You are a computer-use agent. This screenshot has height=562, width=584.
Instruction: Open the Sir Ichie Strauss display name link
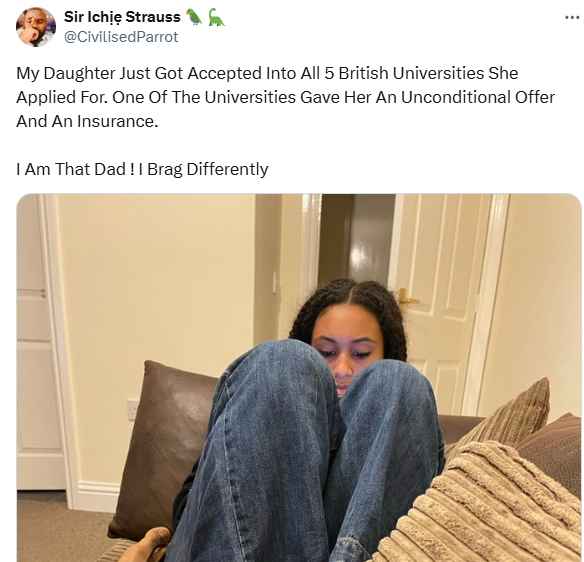122,17
